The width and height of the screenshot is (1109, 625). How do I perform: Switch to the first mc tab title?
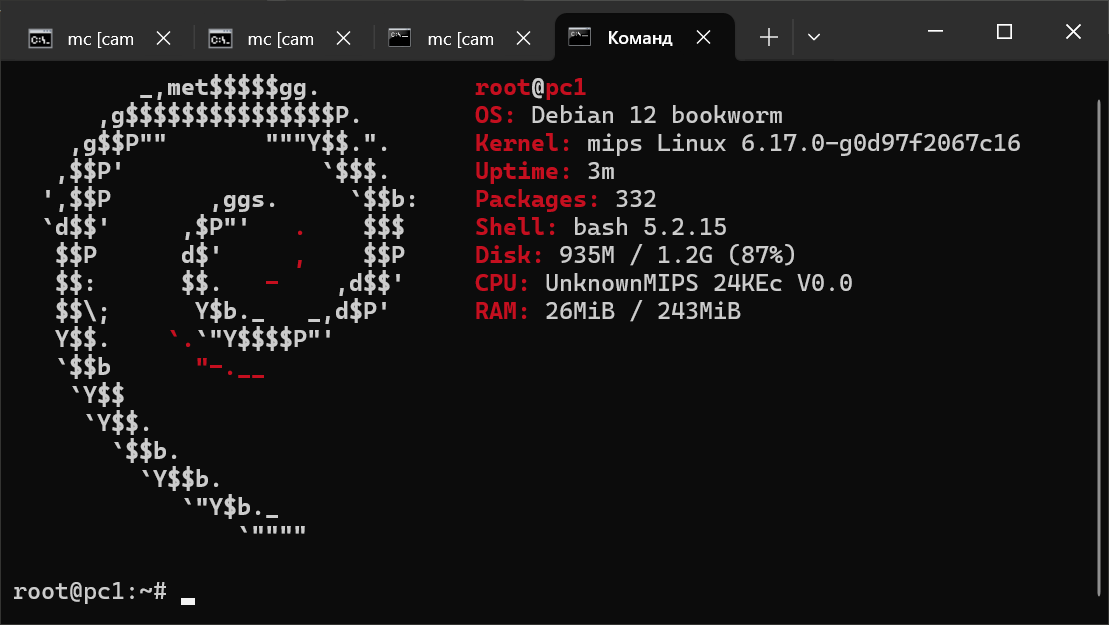click(100, 39)
